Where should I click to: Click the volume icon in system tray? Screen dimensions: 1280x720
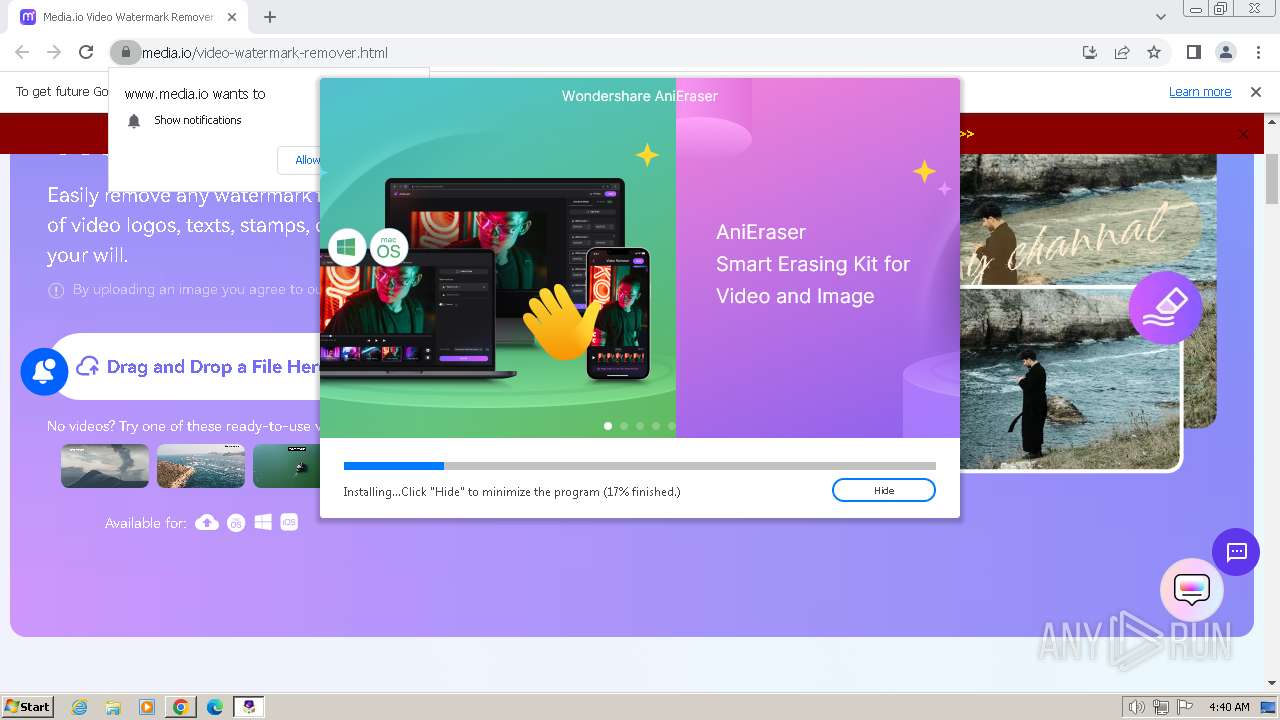click(1136, 707)
